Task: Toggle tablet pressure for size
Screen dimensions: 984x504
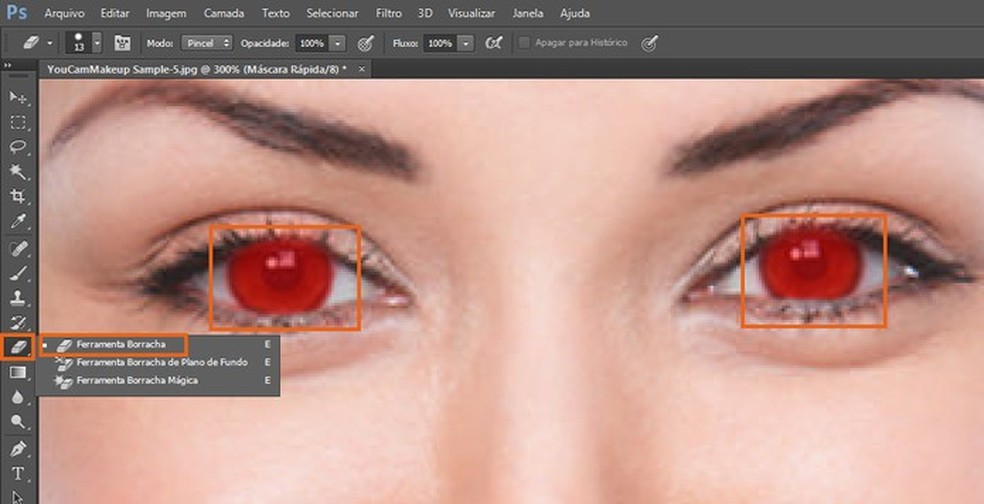Action: click(650, 43)
